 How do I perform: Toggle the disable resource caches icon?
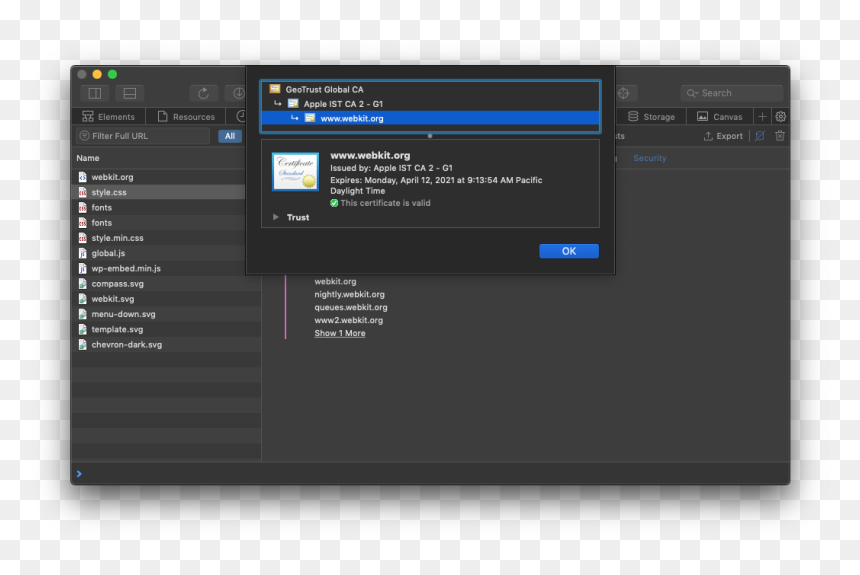pyautogui.click(x=760, y=136)
